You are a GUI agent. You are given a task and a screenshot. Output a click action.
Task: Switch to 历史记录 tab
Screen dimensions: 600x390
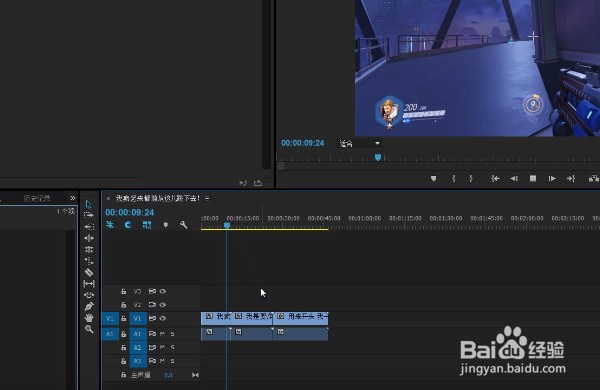pyautogui.click(x=37, y=198)
